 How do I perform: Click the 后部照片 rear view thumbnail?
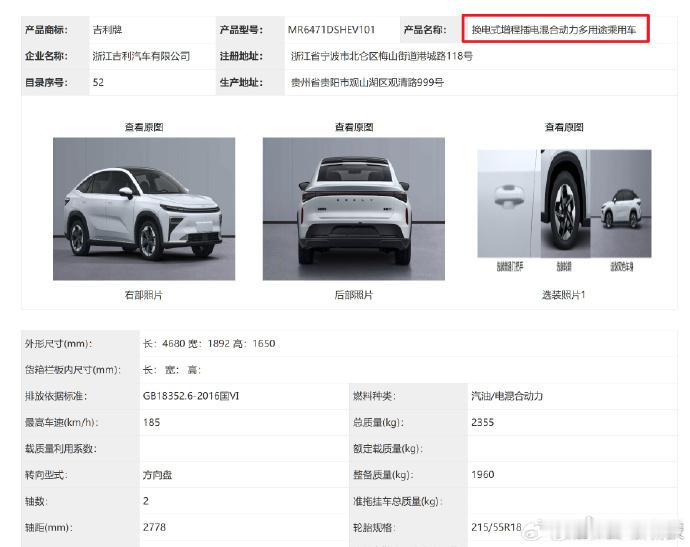(354, 209)
